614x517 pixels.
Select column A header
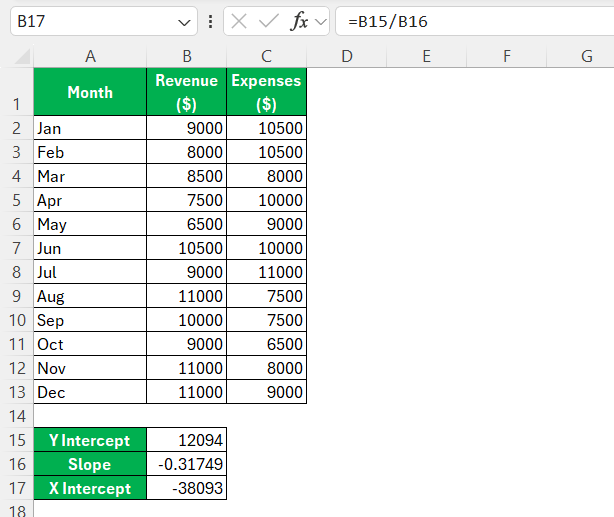tap(90, 56)
